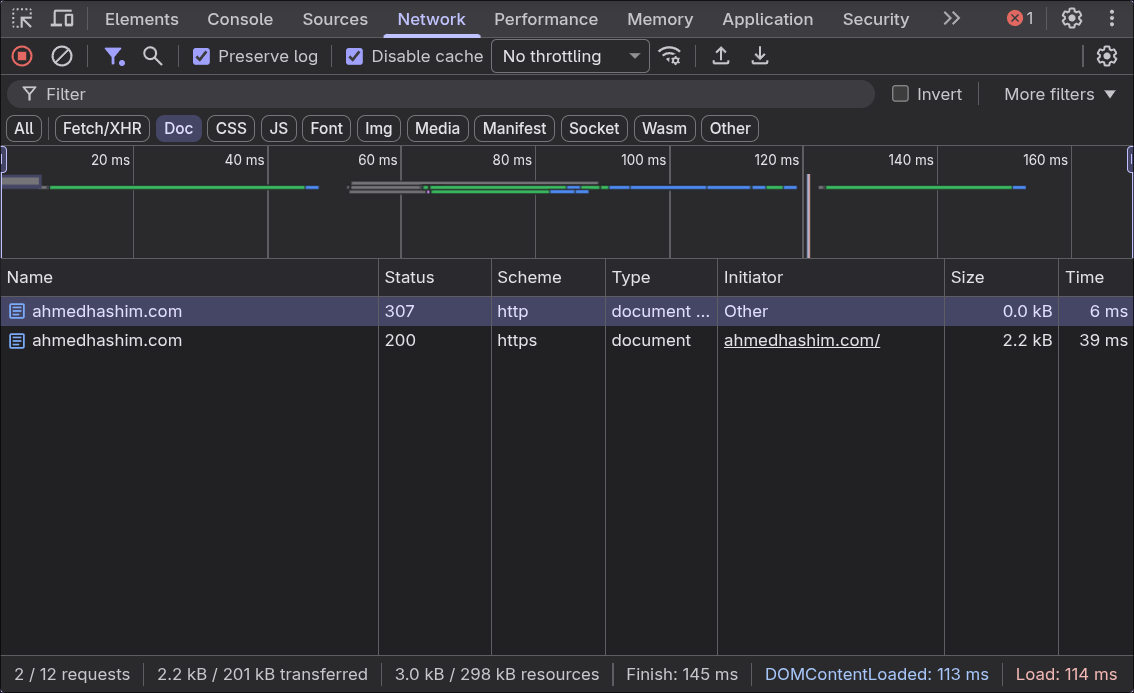Expand hidden panels with the chevron
Viewport: 1134px width, 693px height.
(x=951, y=19)
